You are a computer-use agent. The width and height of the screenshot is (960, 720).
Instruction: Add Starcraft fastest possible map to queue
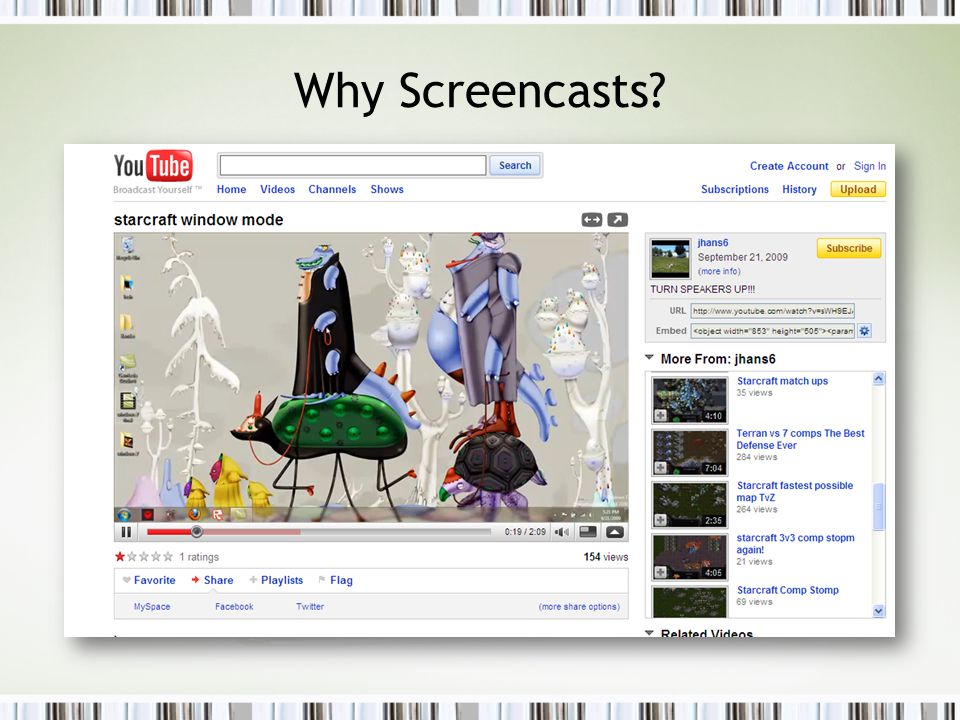click(x=661, y=520)
